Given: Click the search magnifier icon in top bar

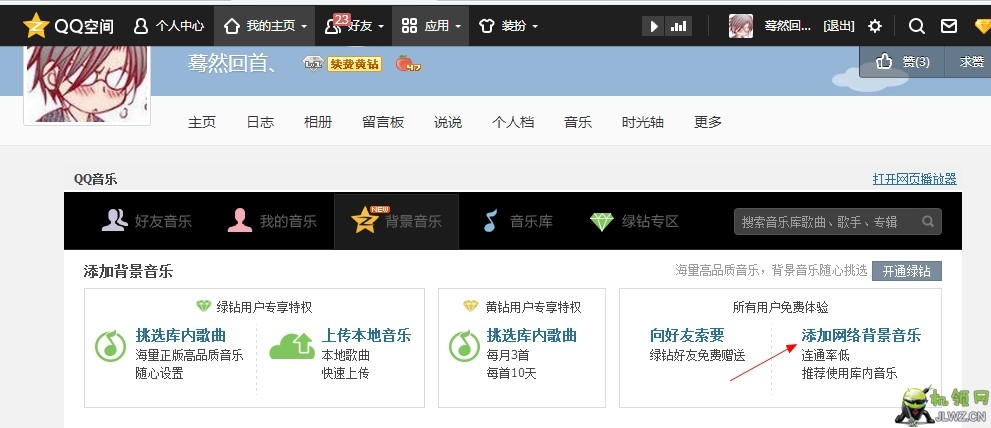Looking at the screenshot, I should [x=916, y=26].
